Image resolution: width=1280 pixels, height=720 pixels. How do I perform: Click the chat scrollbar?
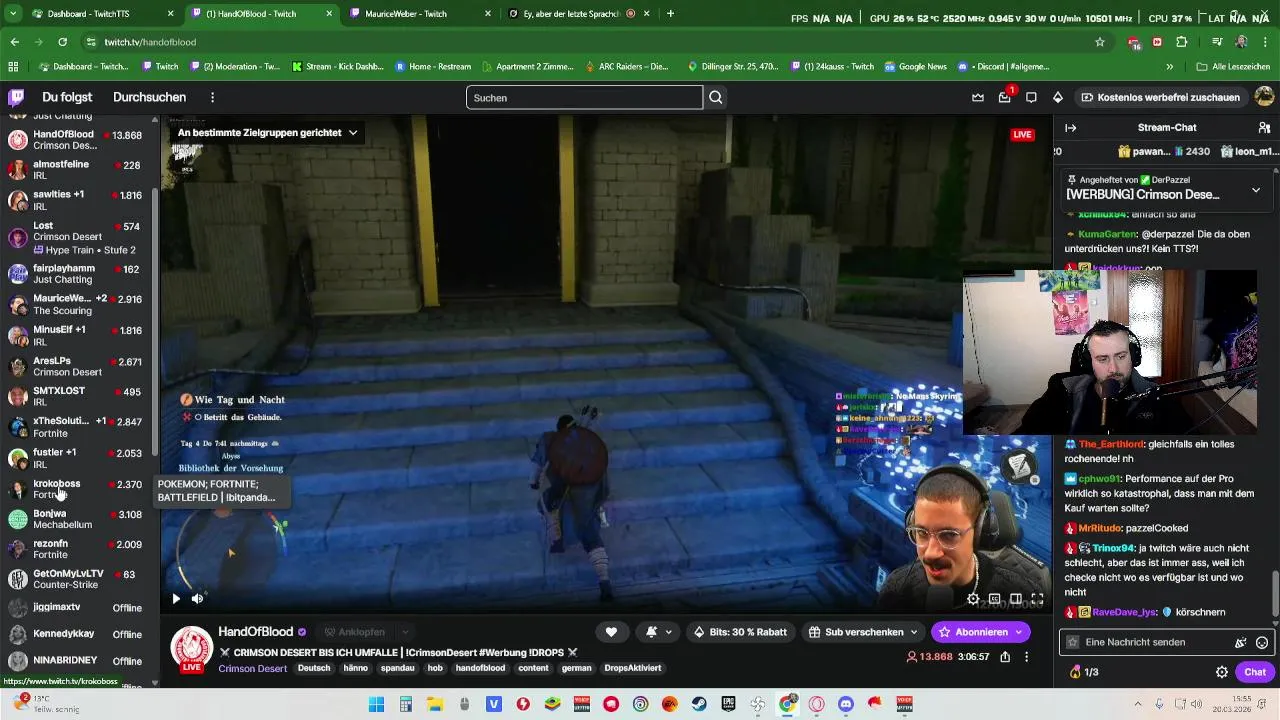(x=1274, y=595)
